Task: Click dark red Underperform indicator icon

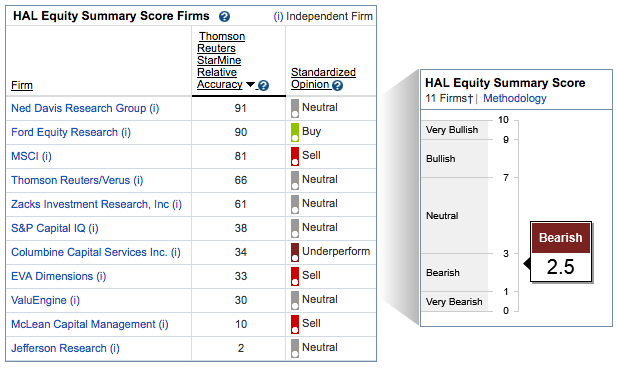Action: pos(295,252)
